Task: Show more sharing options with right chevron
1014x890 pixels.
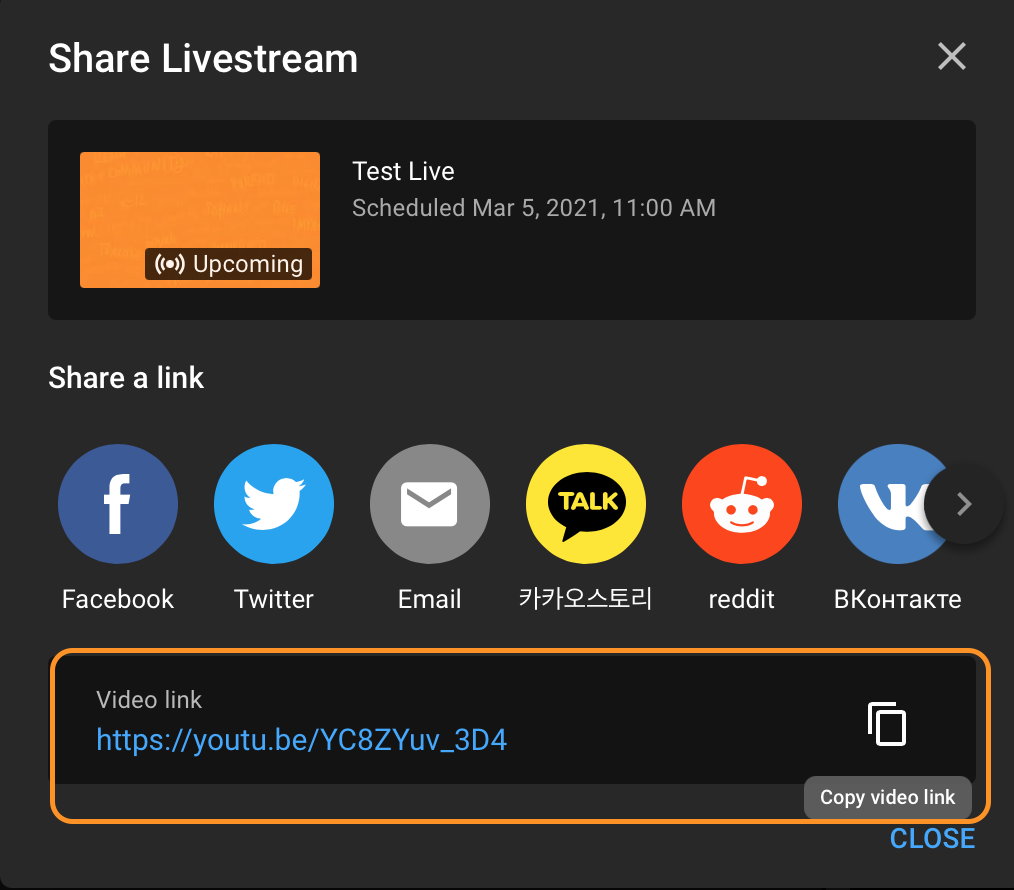Action: pyautogui.click(x=964, y=504)
